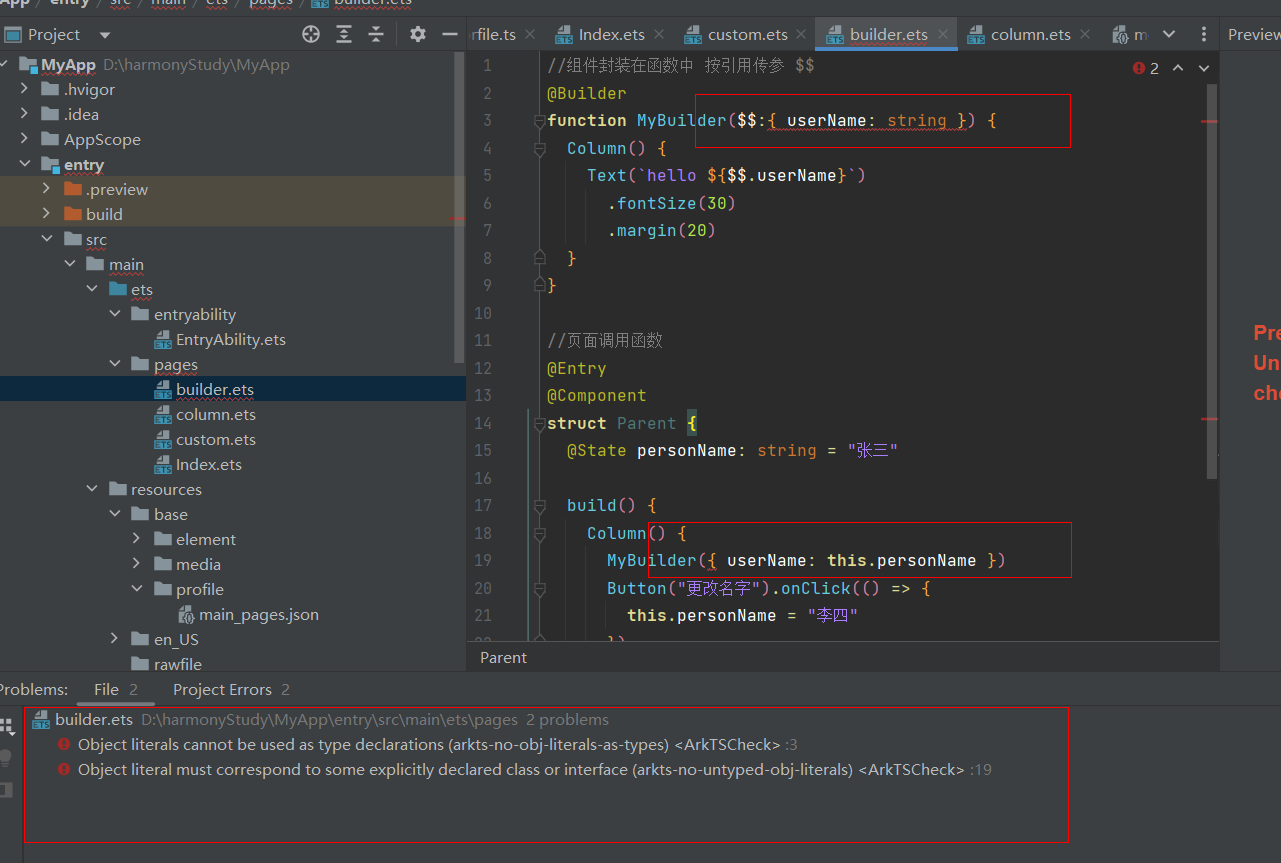Toggle fold end marker at line 8
The height and width of the screenshot is (863, 1281).
pyautogui.click(x=539, y=258)
